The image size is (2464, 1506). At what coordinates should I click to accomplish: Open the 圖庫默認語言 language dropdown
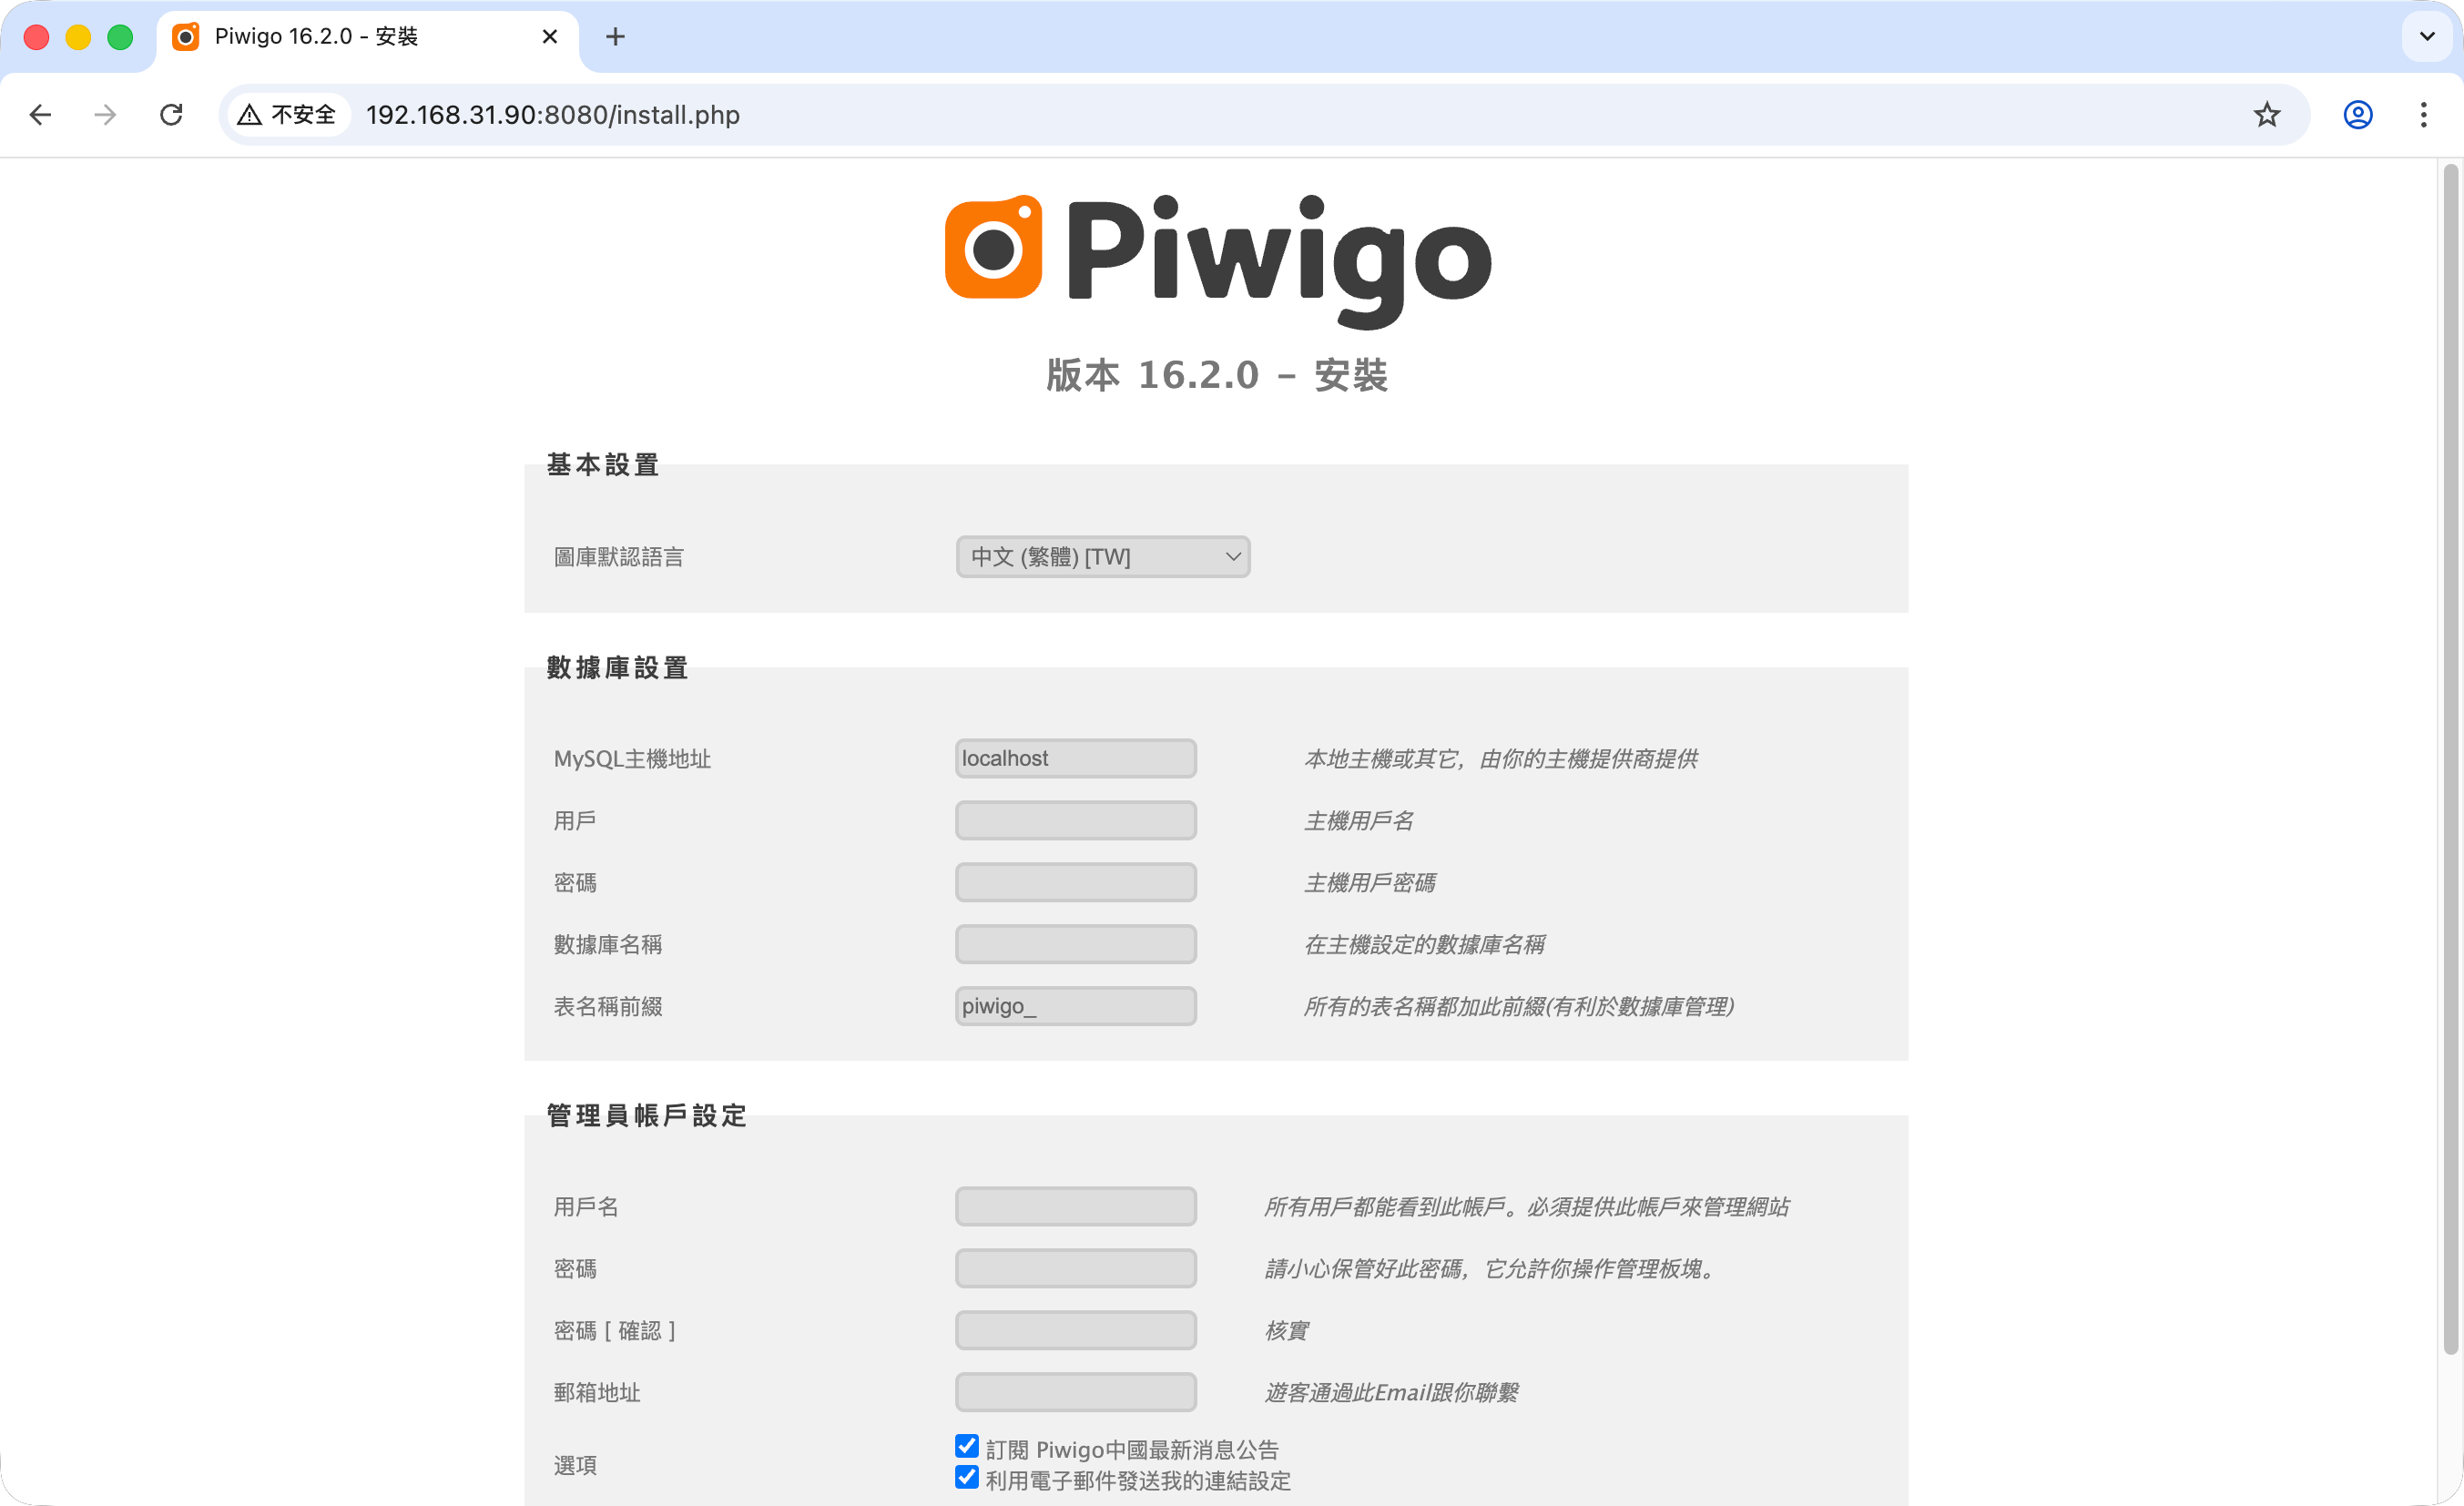pos(1102,557)
